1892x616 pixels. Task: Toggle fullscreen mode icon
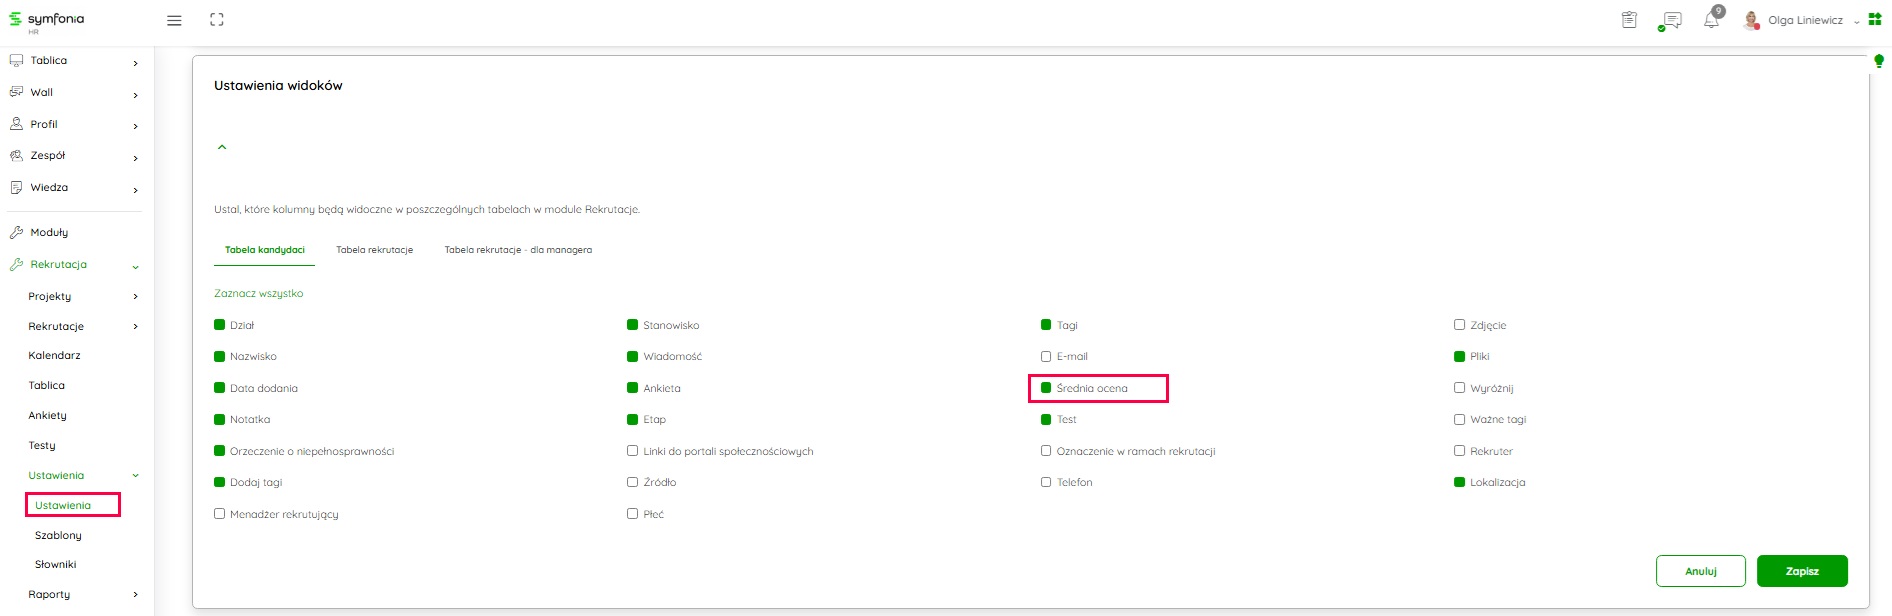coord(217,20)
